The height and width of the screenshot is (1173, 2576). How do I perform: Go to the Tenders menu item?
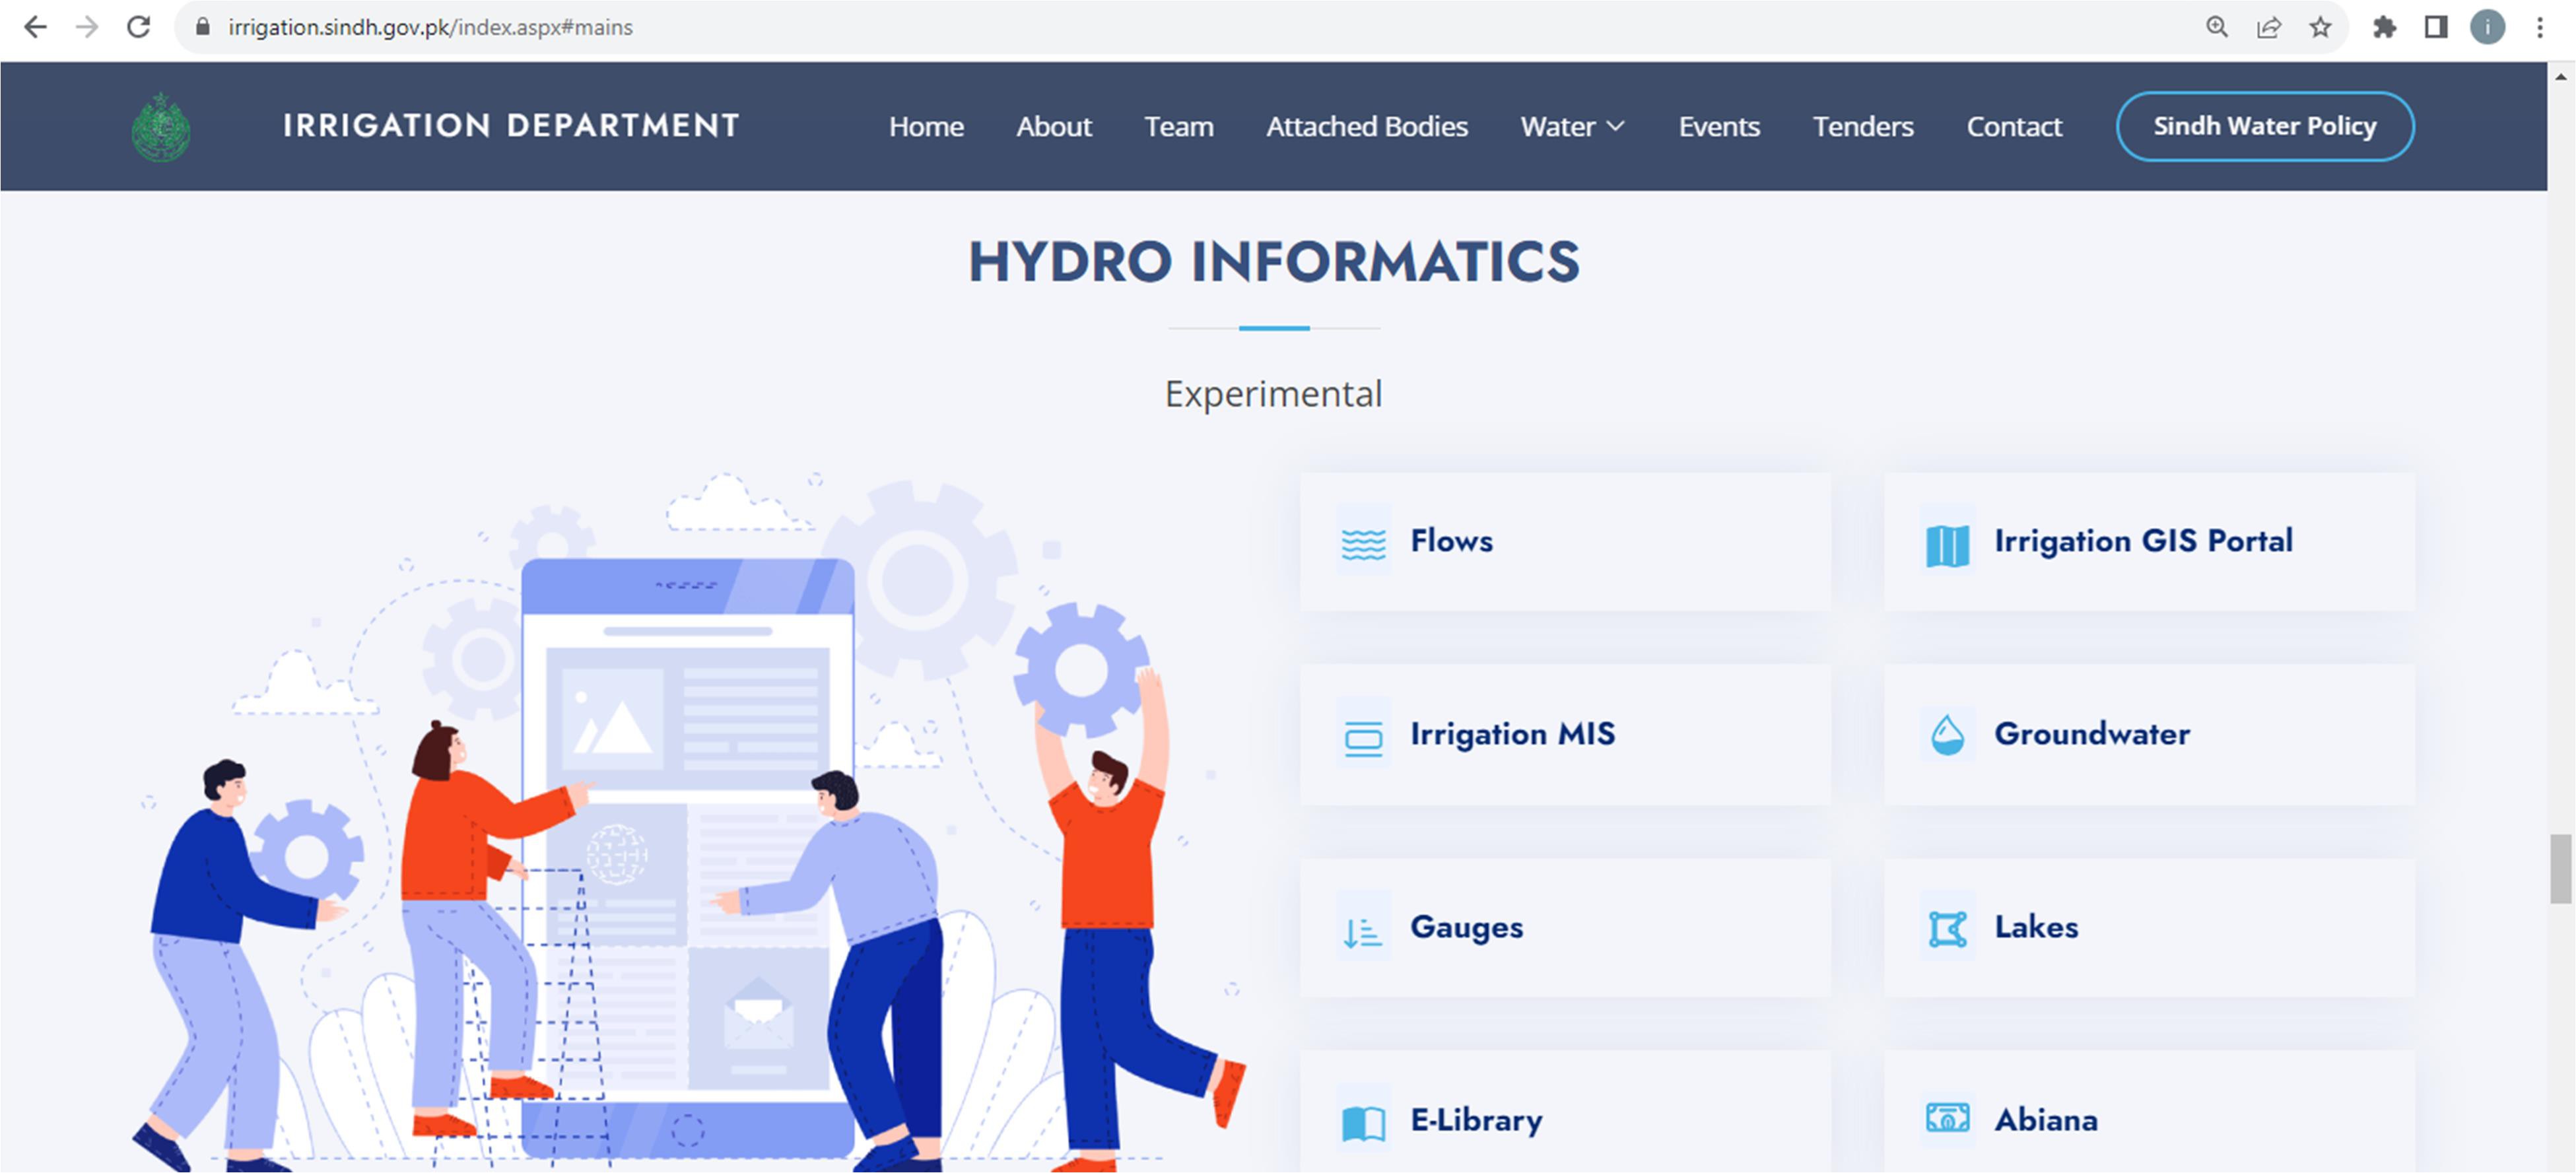coord(1862,127)
